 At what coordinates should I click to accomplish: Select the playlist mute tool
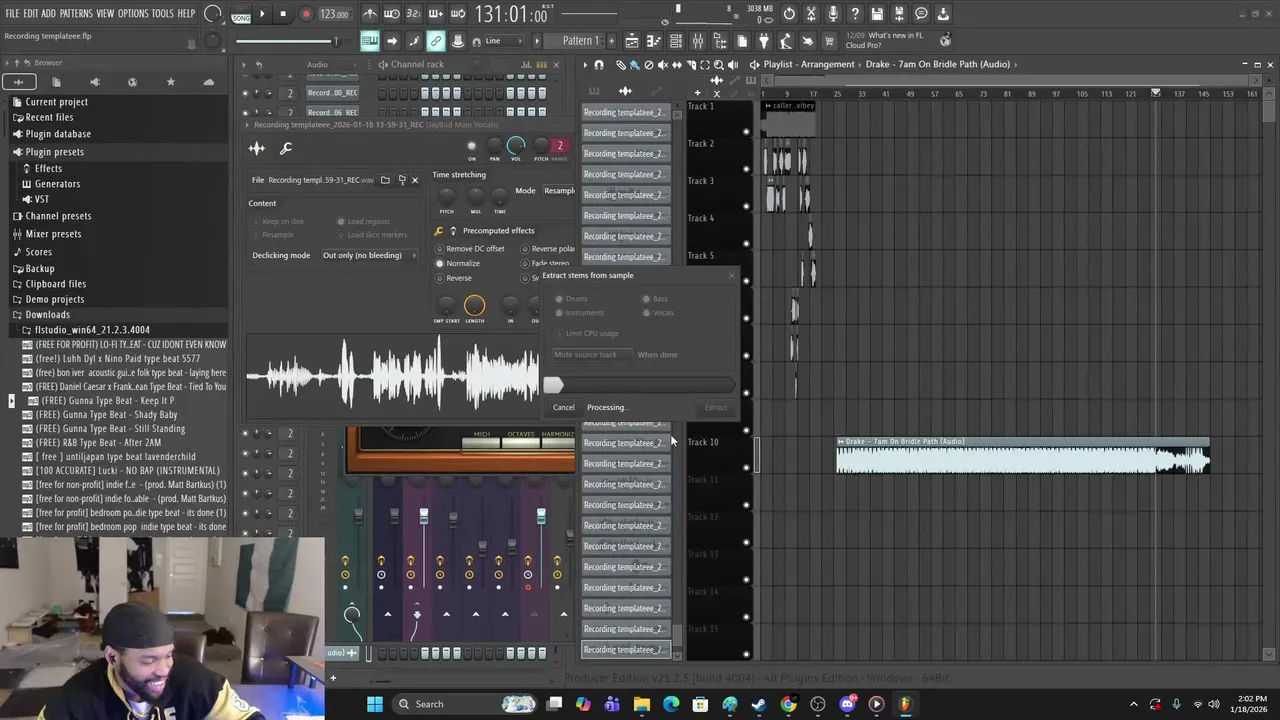662,65
